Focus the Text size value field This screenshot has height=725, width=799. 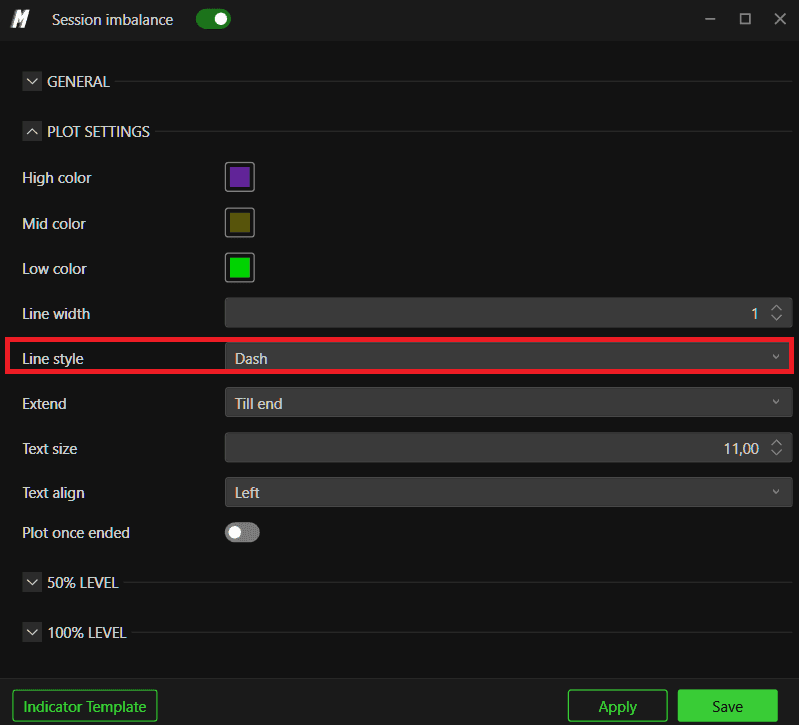(508, 448)
